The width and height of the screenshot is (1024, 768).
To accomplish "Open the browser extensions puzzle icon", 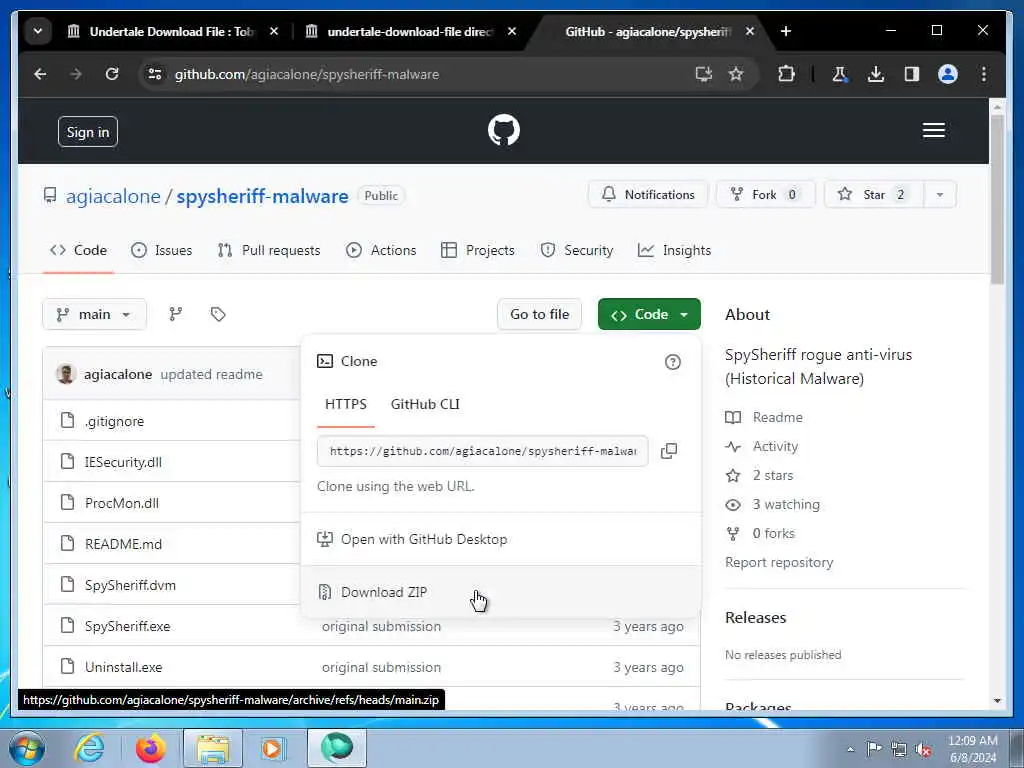I will [x=786, y=74].
